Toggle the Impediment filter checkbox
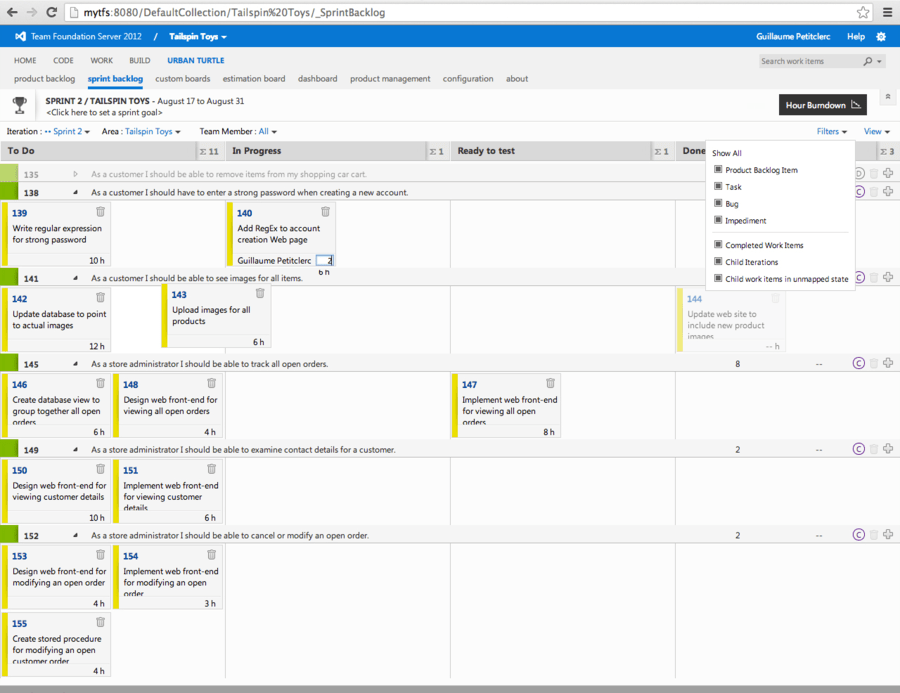 [718, 220]
